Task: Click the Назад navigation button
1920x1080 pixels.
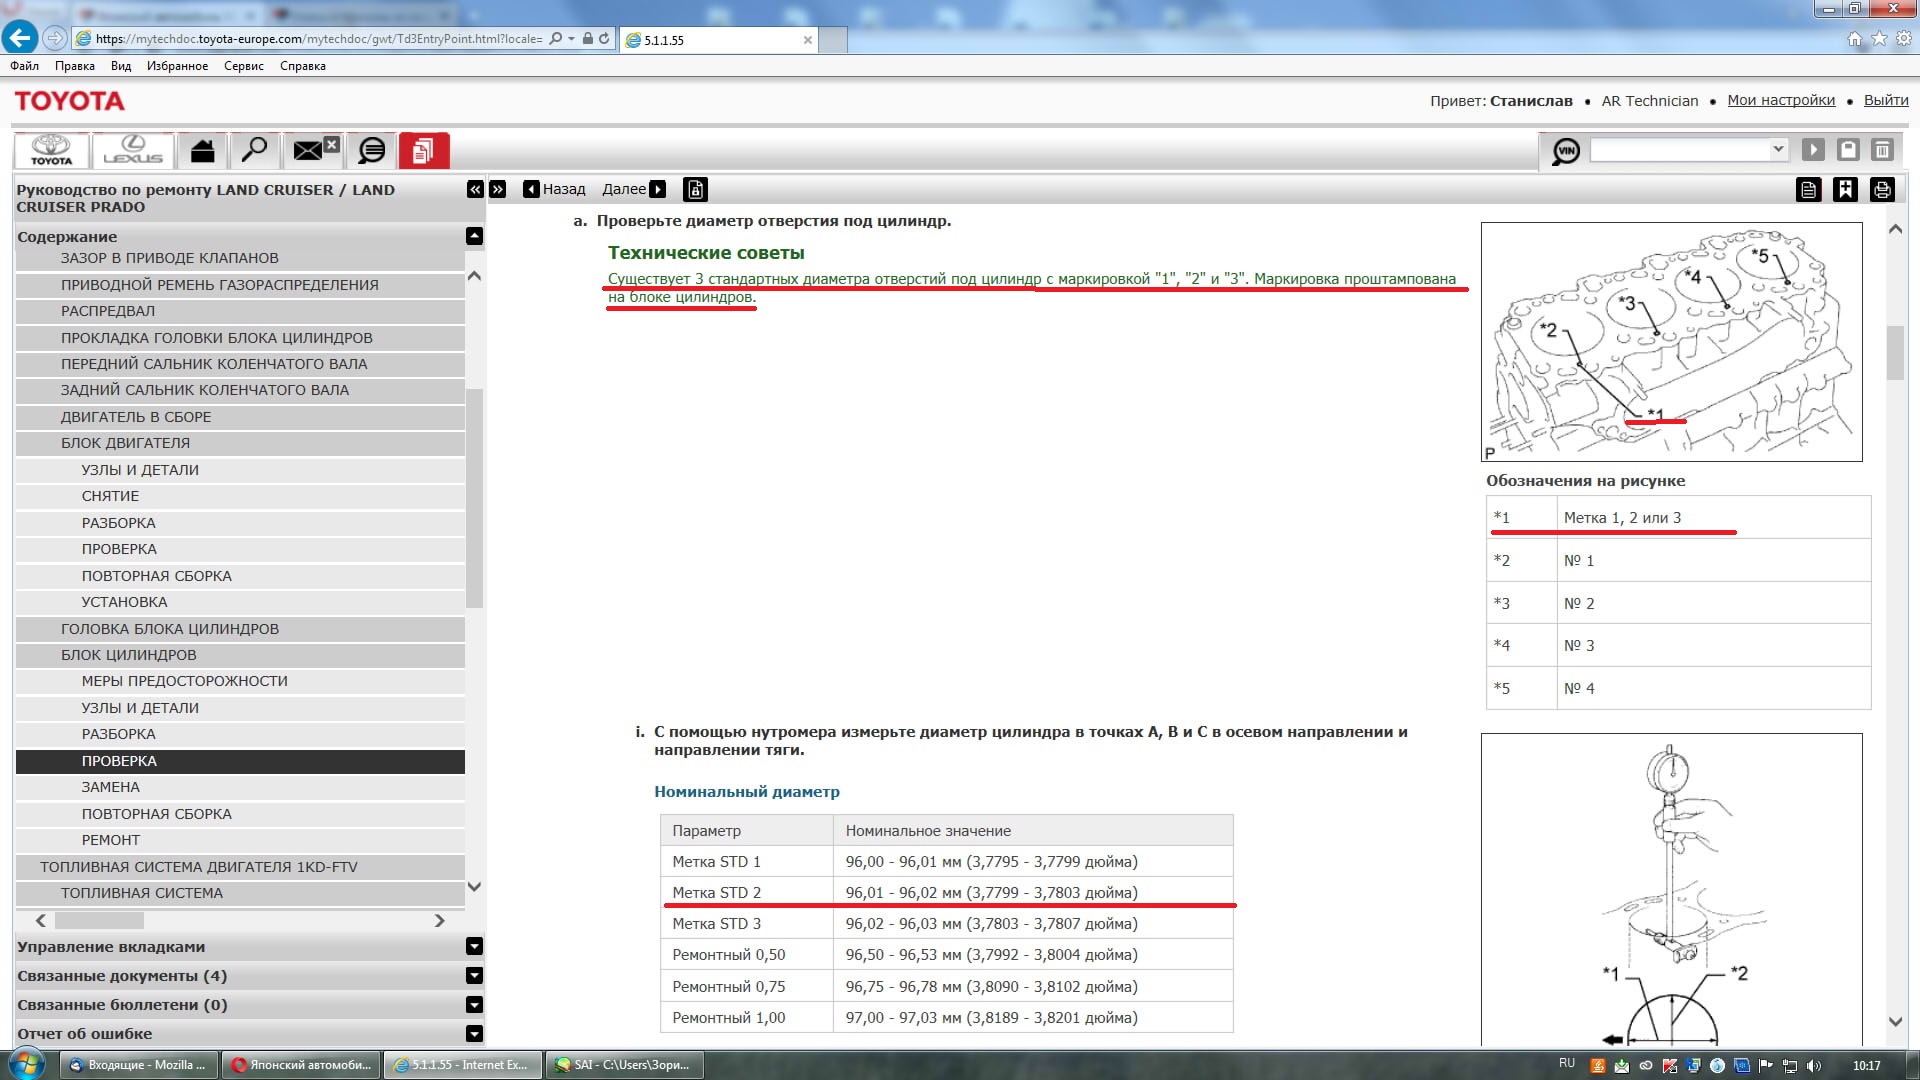Action: coord(555,189)
